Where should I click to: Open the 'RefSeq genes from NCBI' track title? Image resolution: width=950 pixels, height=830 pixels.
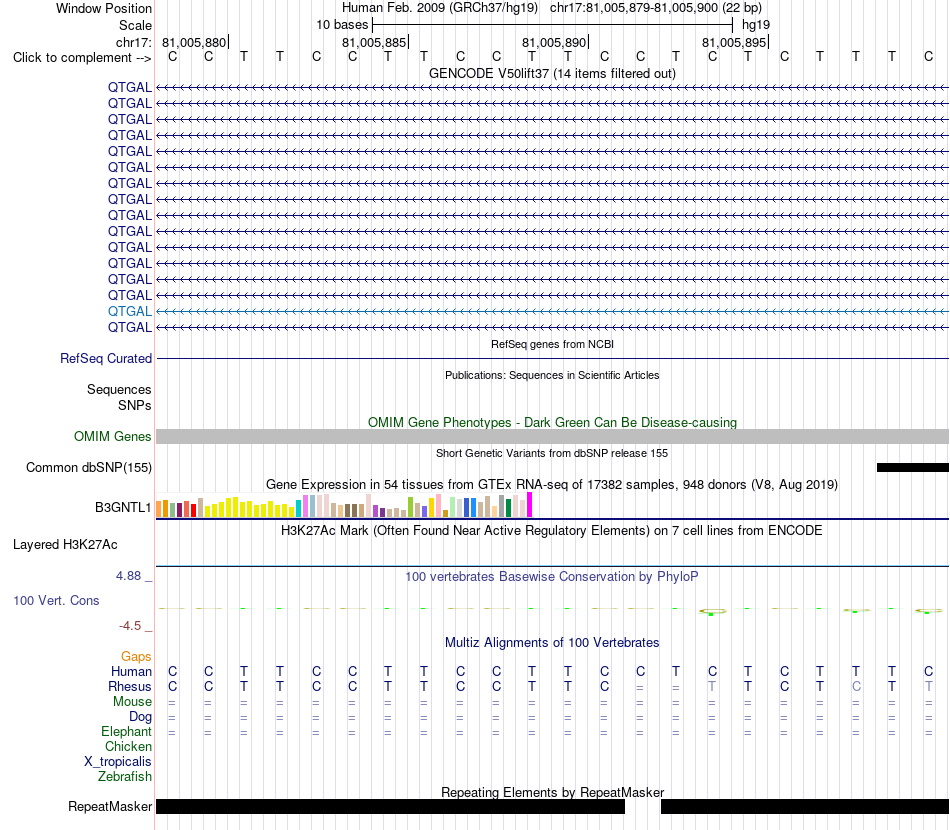pos(552,344)
